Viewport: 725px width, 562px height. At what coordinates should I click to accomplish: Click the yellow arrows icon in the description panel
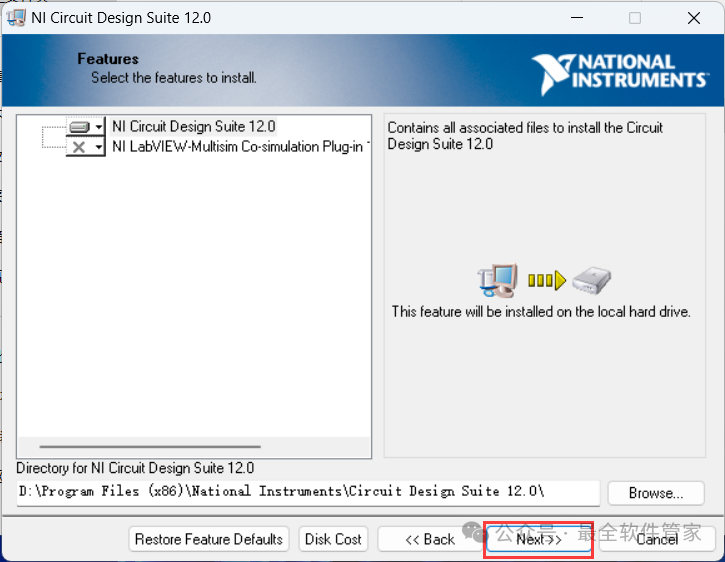(546, 280)
